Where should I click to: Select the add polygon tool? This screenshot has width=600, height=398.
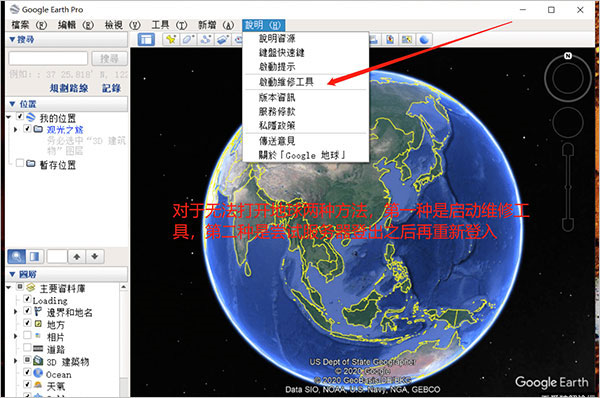[x=188, y=39]
